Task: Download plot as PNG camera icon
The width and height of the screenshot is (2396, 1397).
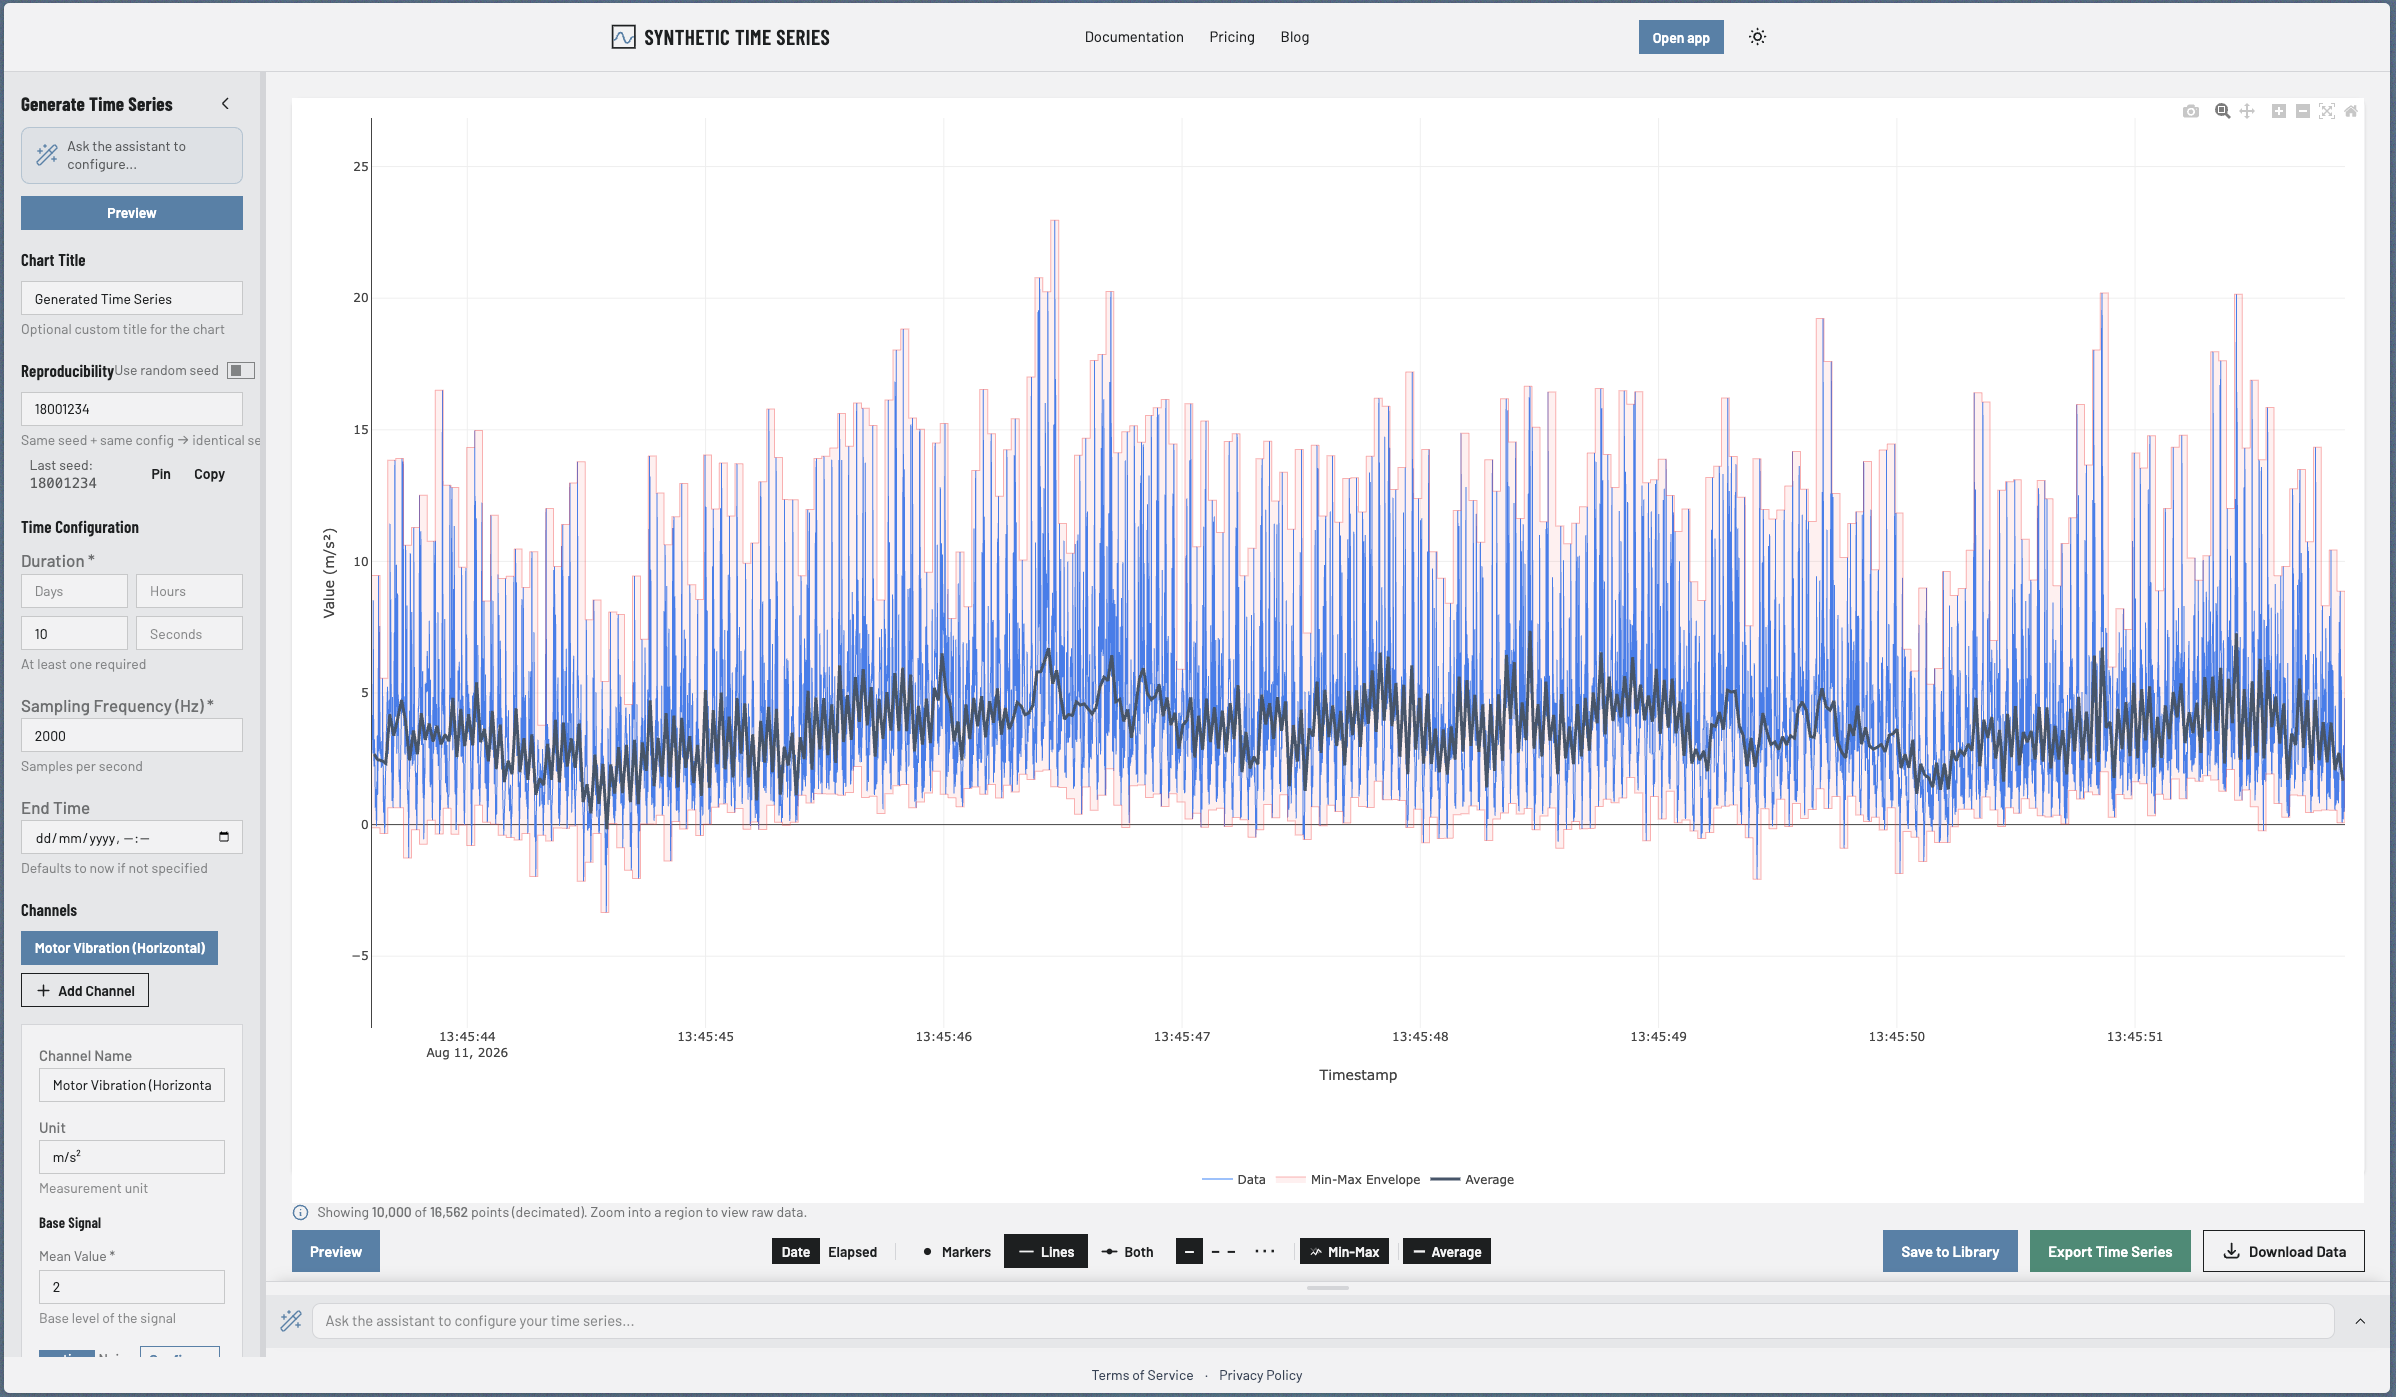Action: (x=2191, y=111)
